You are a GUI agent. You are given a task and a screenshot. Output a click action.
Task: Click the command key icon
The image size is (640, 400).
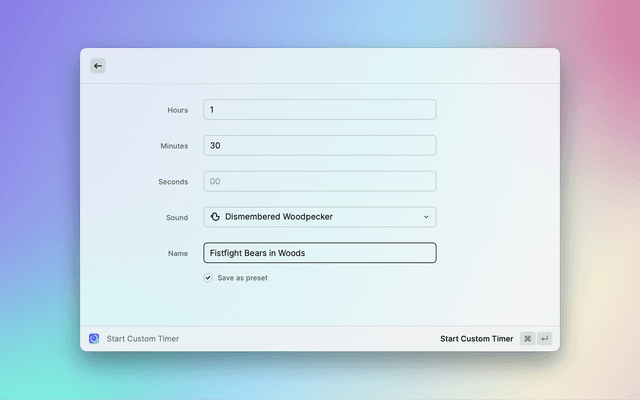click(x=527, y=339)
